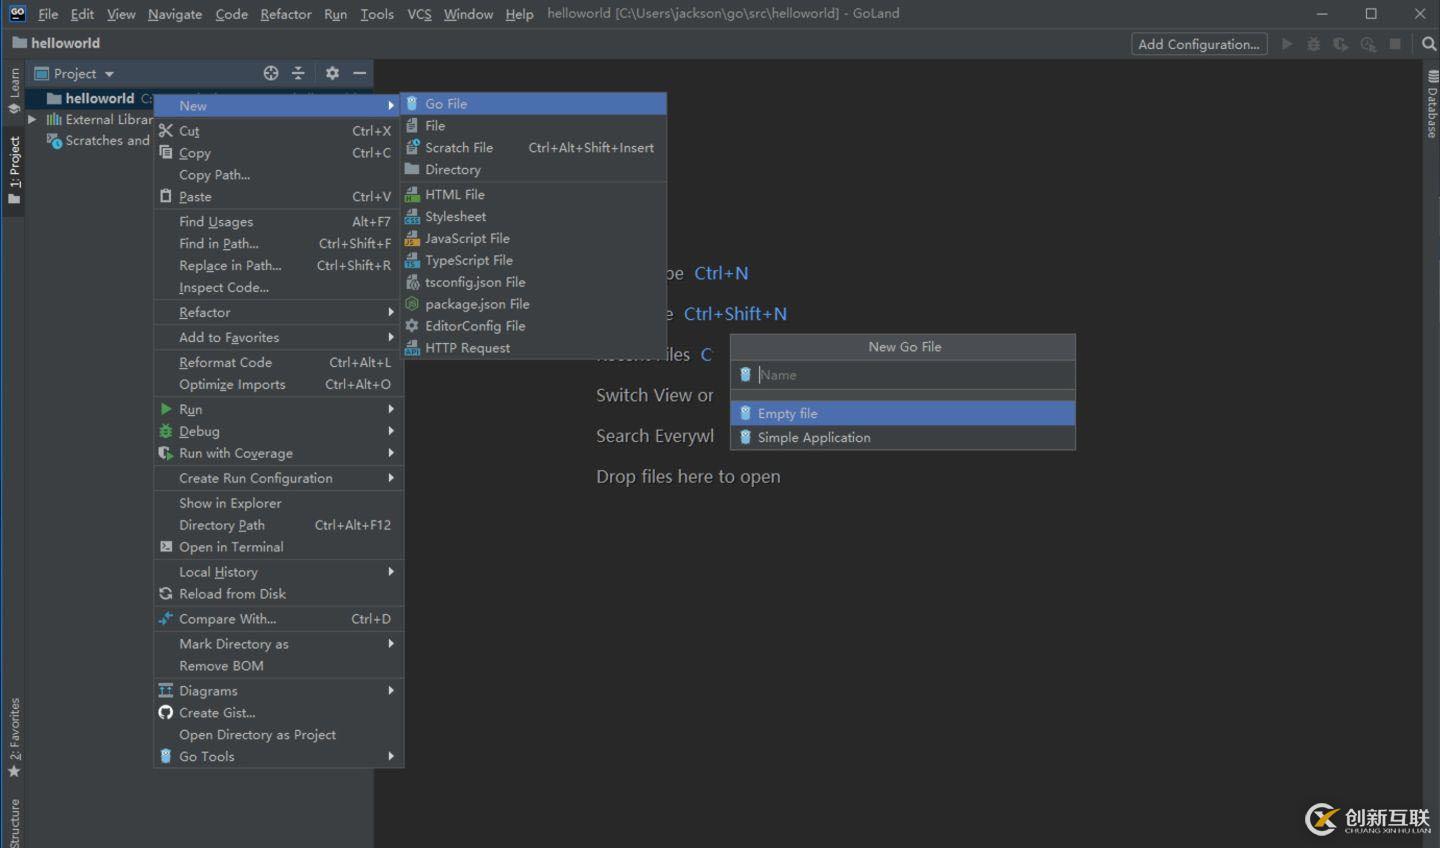The width and height of the screenshot is (1440, 848).
Task: Choose Directory from New submenu
Action: 534,170
